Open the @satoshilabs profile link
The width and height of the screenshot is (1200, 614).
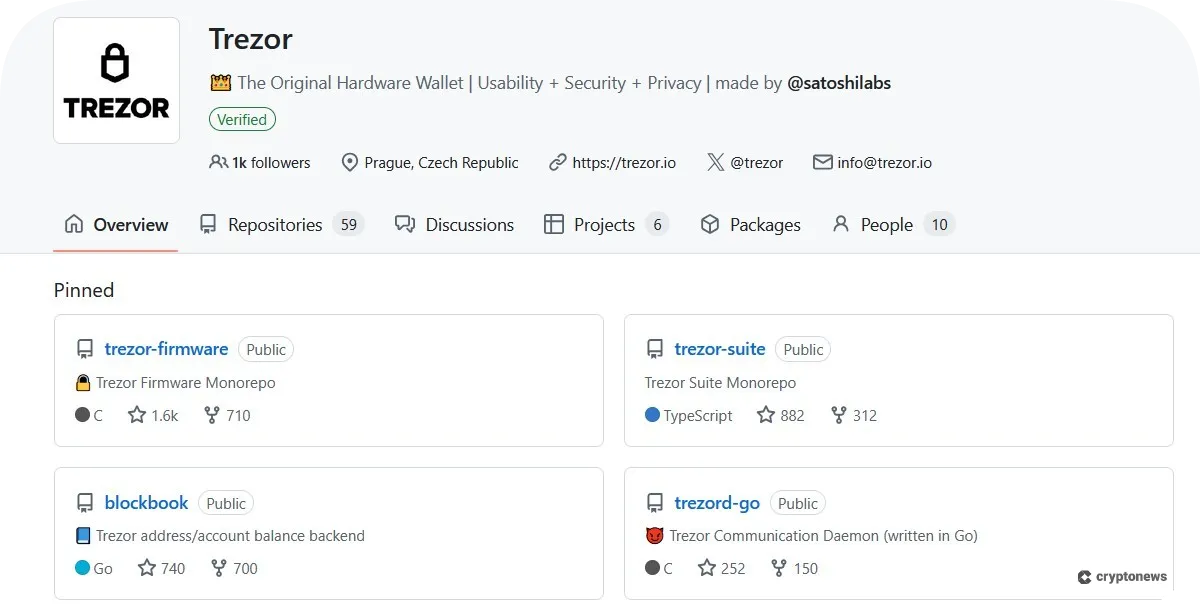[839, 83]
